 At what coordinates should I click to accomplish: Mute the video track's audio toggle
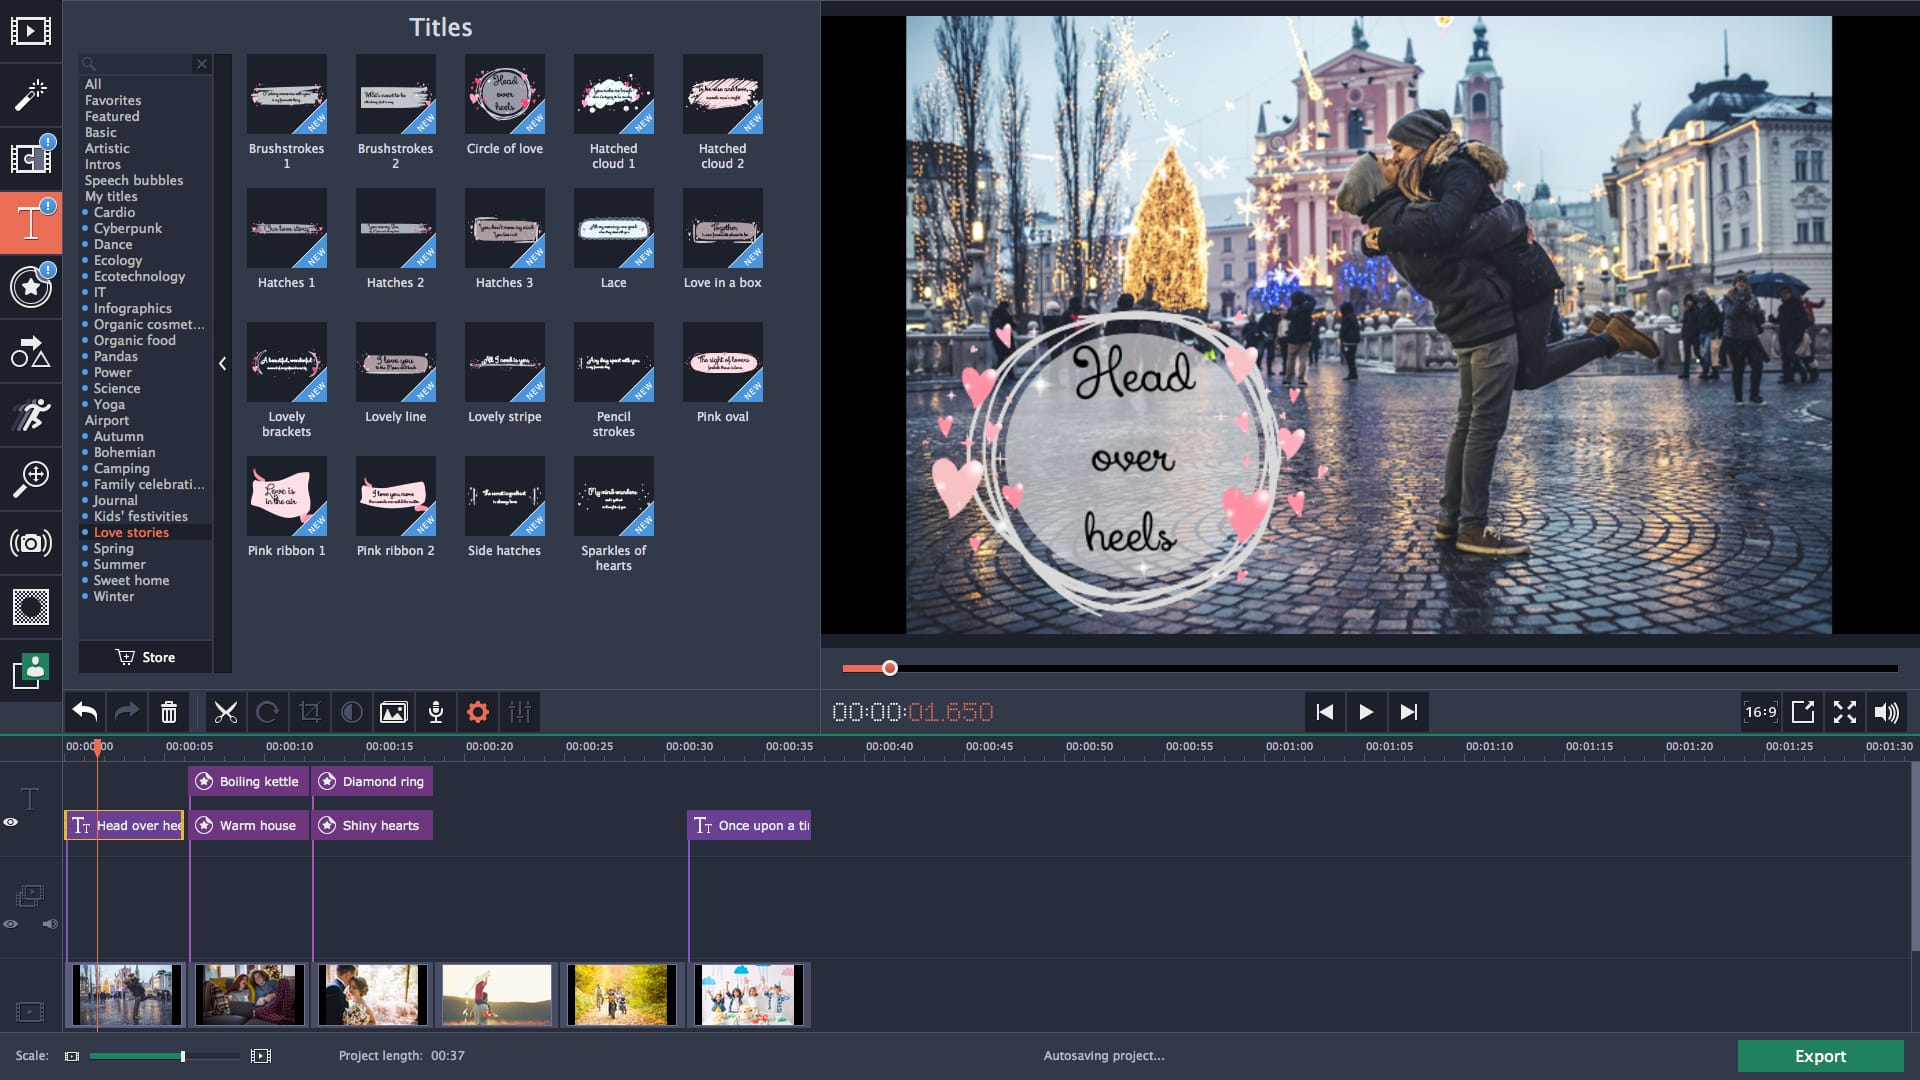coord(49,924)
